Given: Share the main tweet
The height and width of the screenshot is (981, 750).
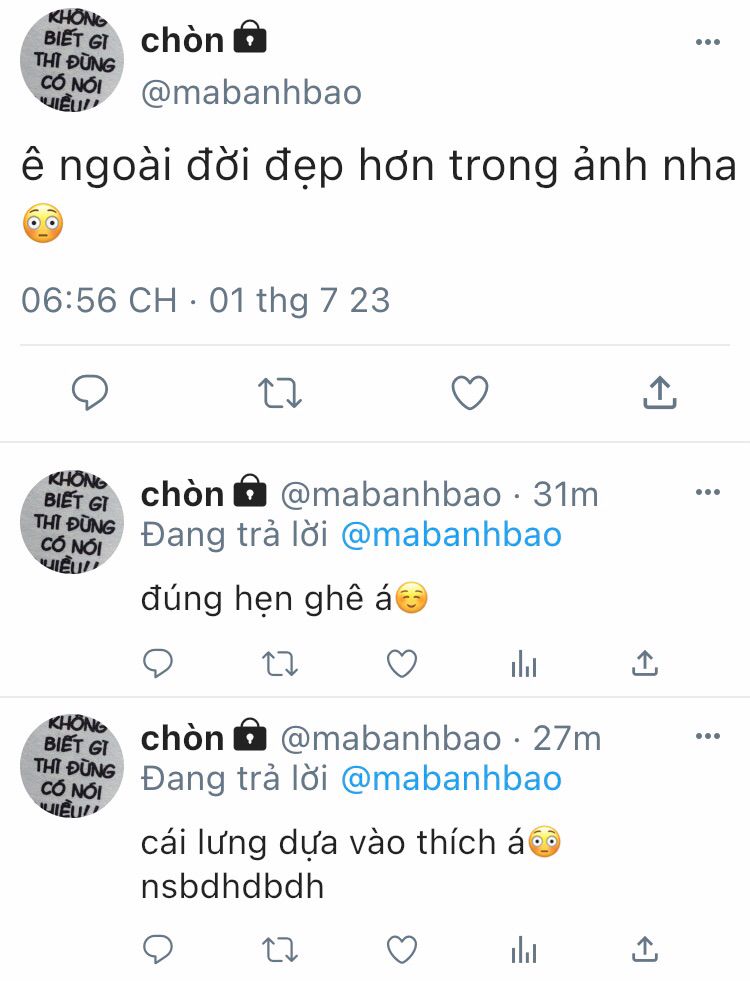Looking at the screenshot, I should (659, 392).
